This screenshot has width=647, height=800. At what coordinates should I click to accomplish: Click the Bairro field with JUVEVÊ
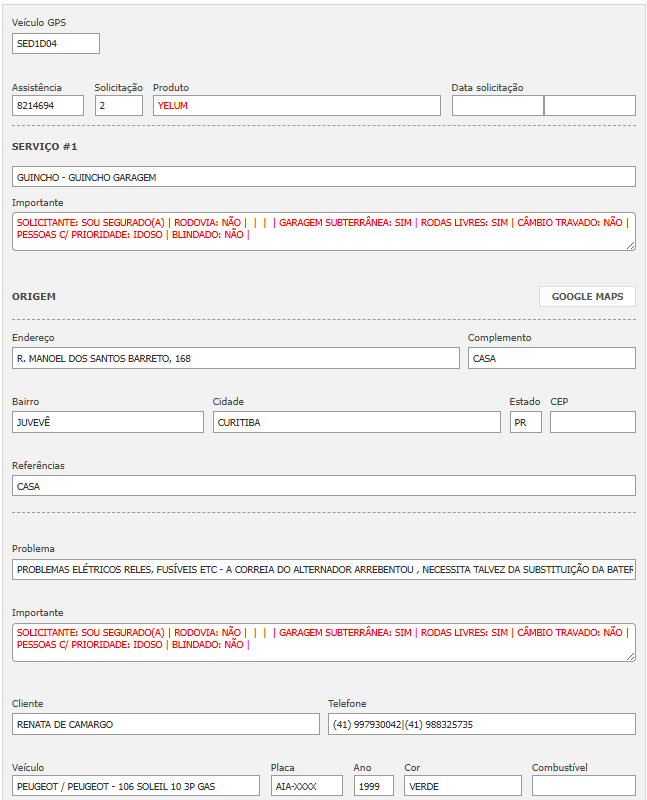click(107, 422)
